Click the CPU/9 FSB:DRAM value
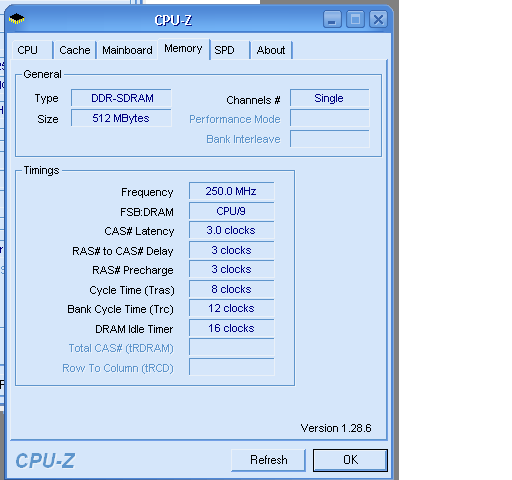 [232, 211]
